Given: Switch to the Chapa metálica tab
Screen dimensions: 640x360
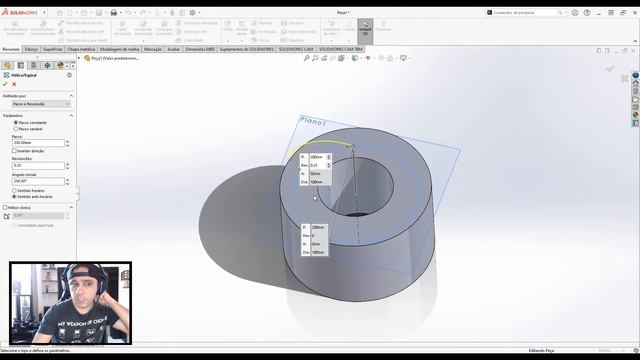Looking at the screenshot, I should 81,49.
